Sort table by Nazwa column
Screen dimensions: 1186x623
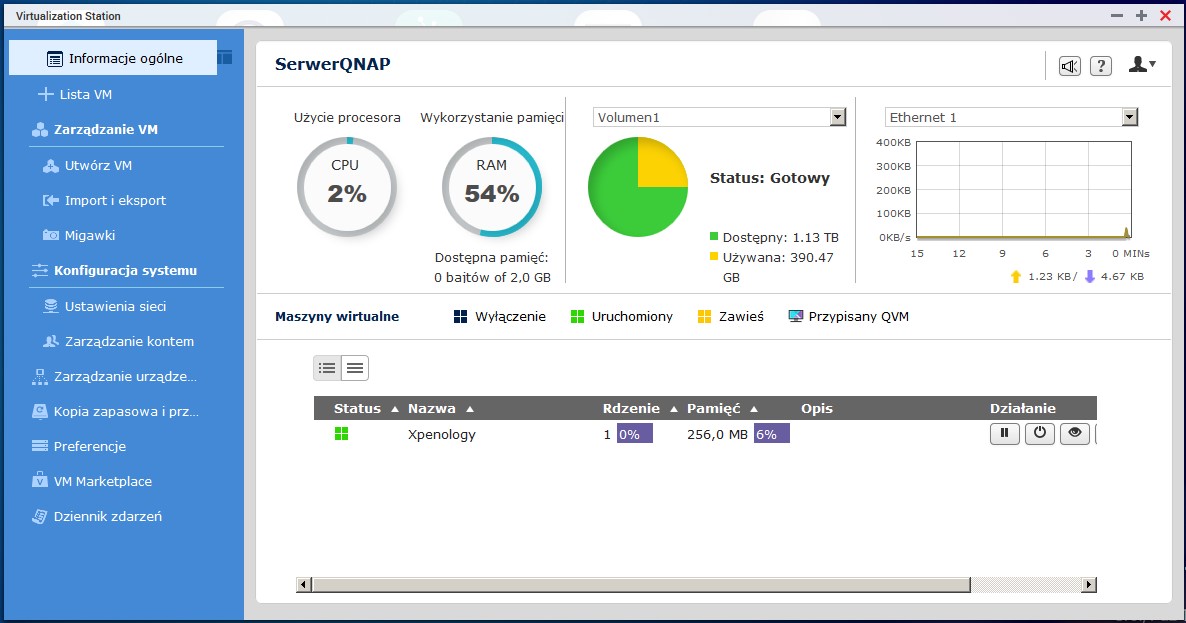click(x=440, y=408)
